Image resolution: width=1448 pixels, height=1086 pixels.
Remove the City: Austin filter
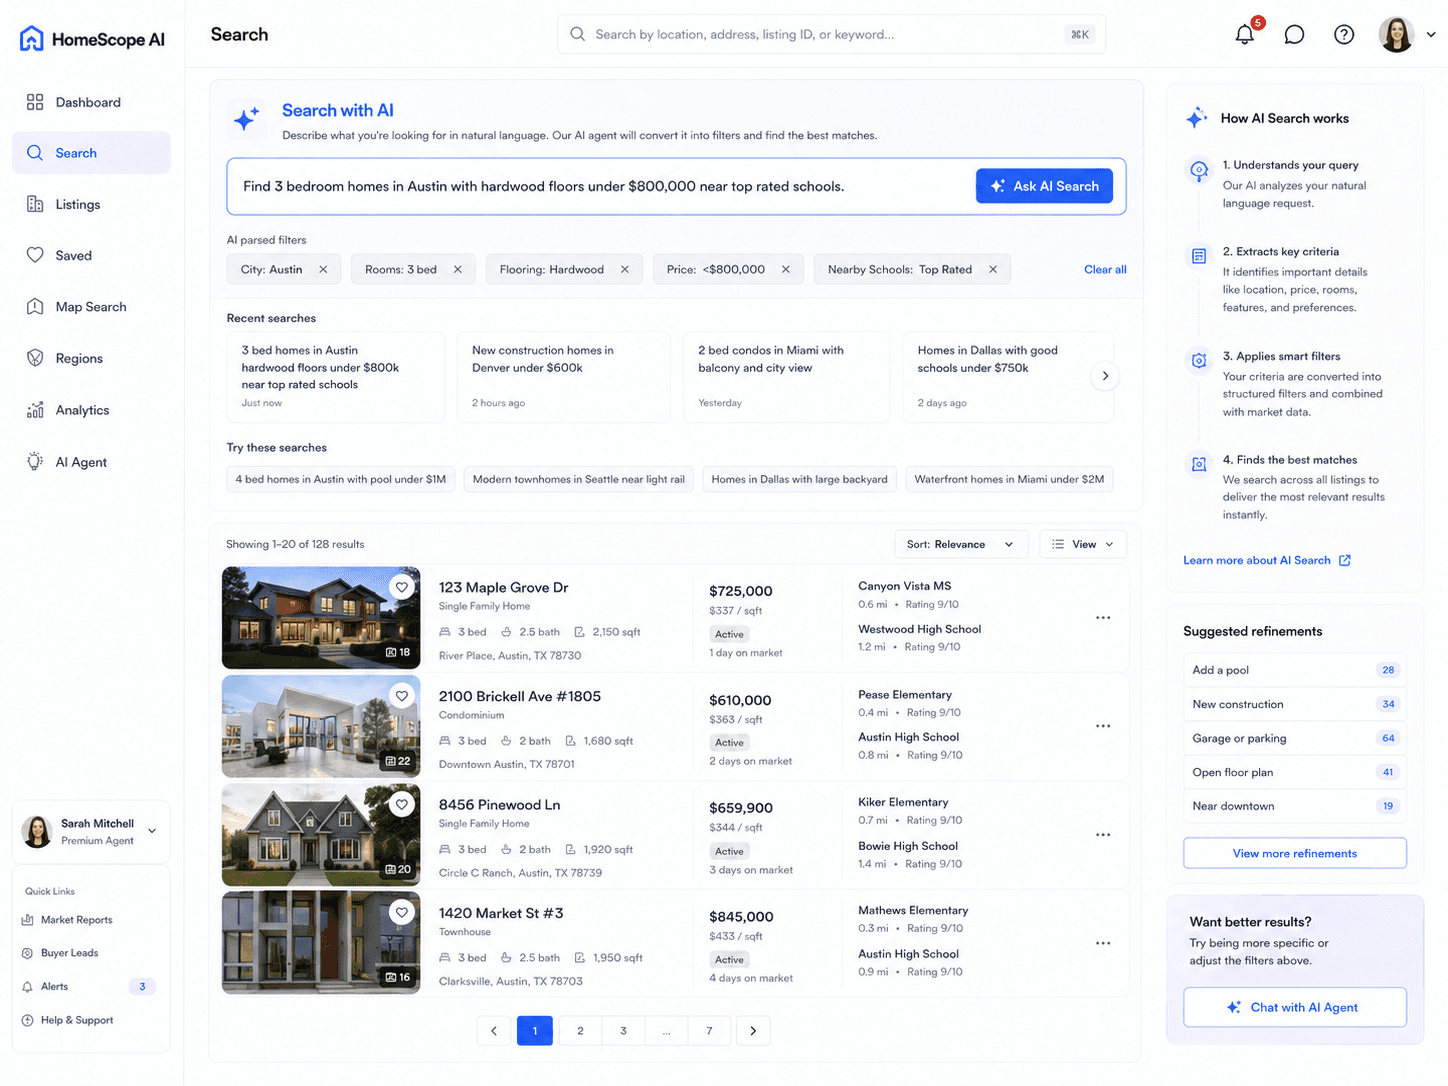(x=323, y=269)
